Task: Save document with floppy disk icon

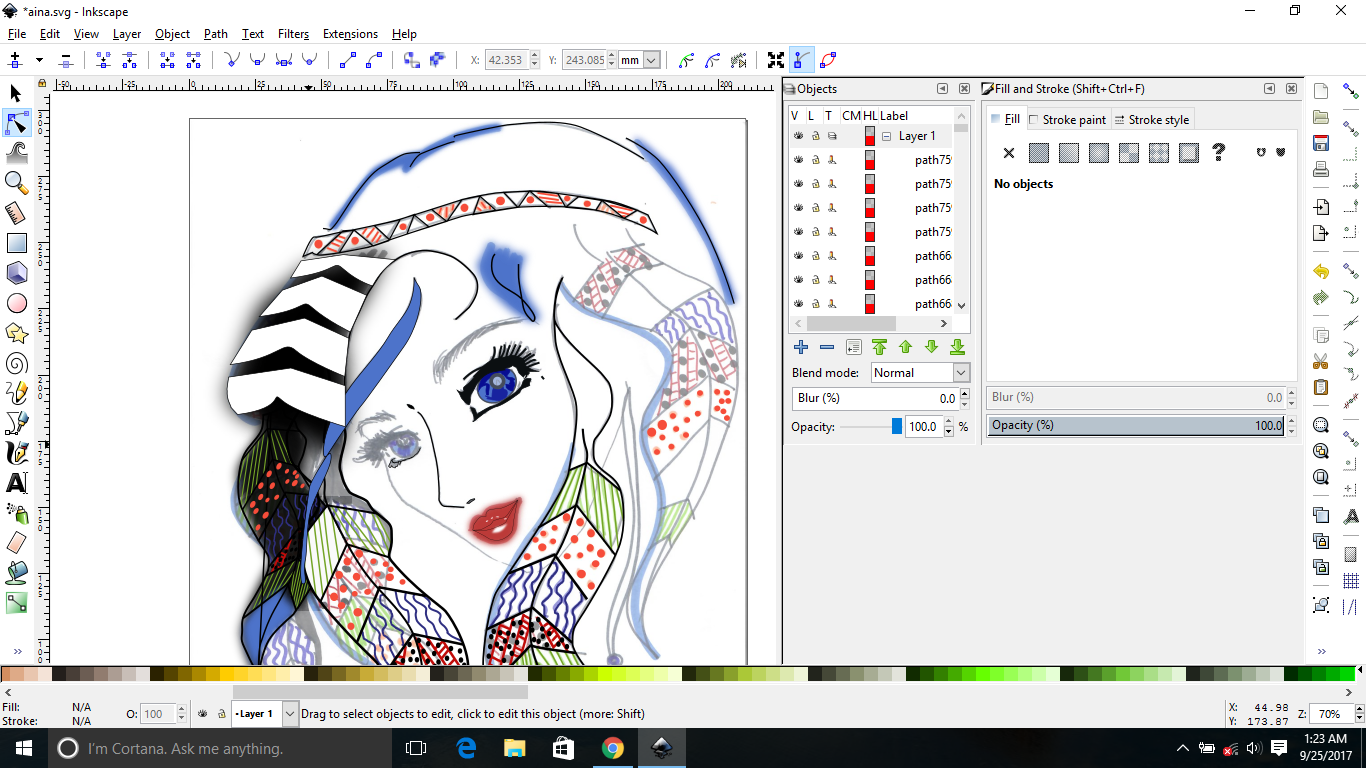Action: pos(1321,143)
